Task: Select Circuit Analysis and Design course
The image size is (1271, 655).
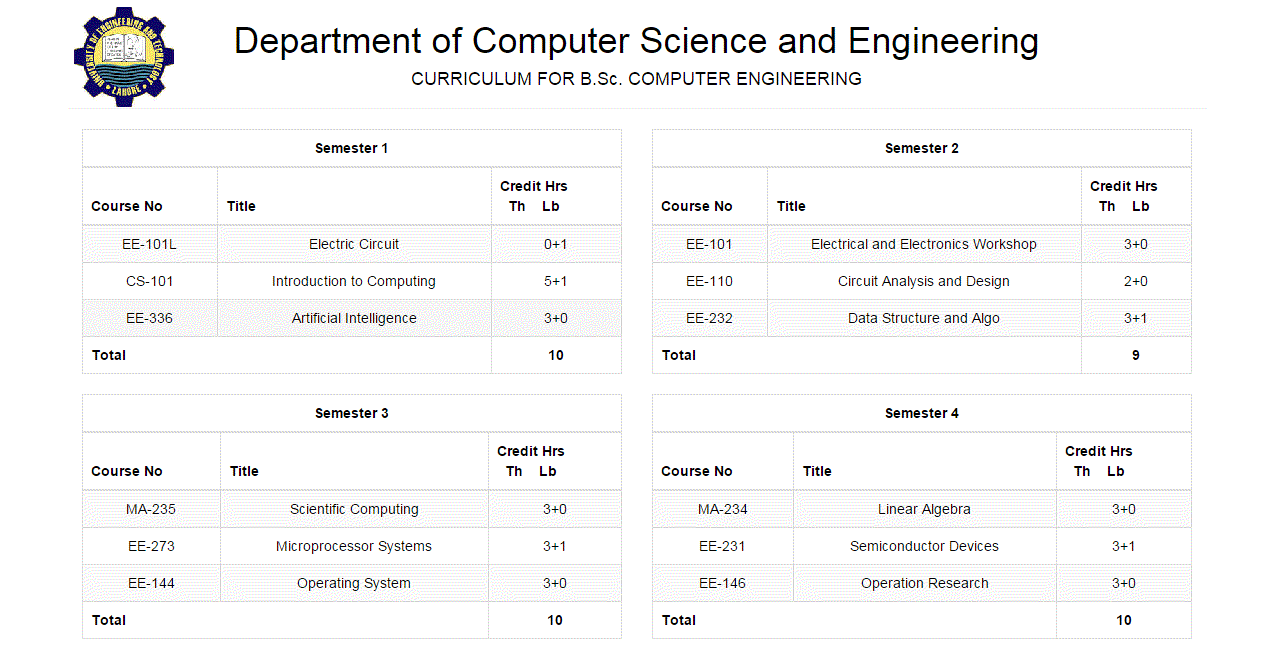Action: (x=923, y=281)
